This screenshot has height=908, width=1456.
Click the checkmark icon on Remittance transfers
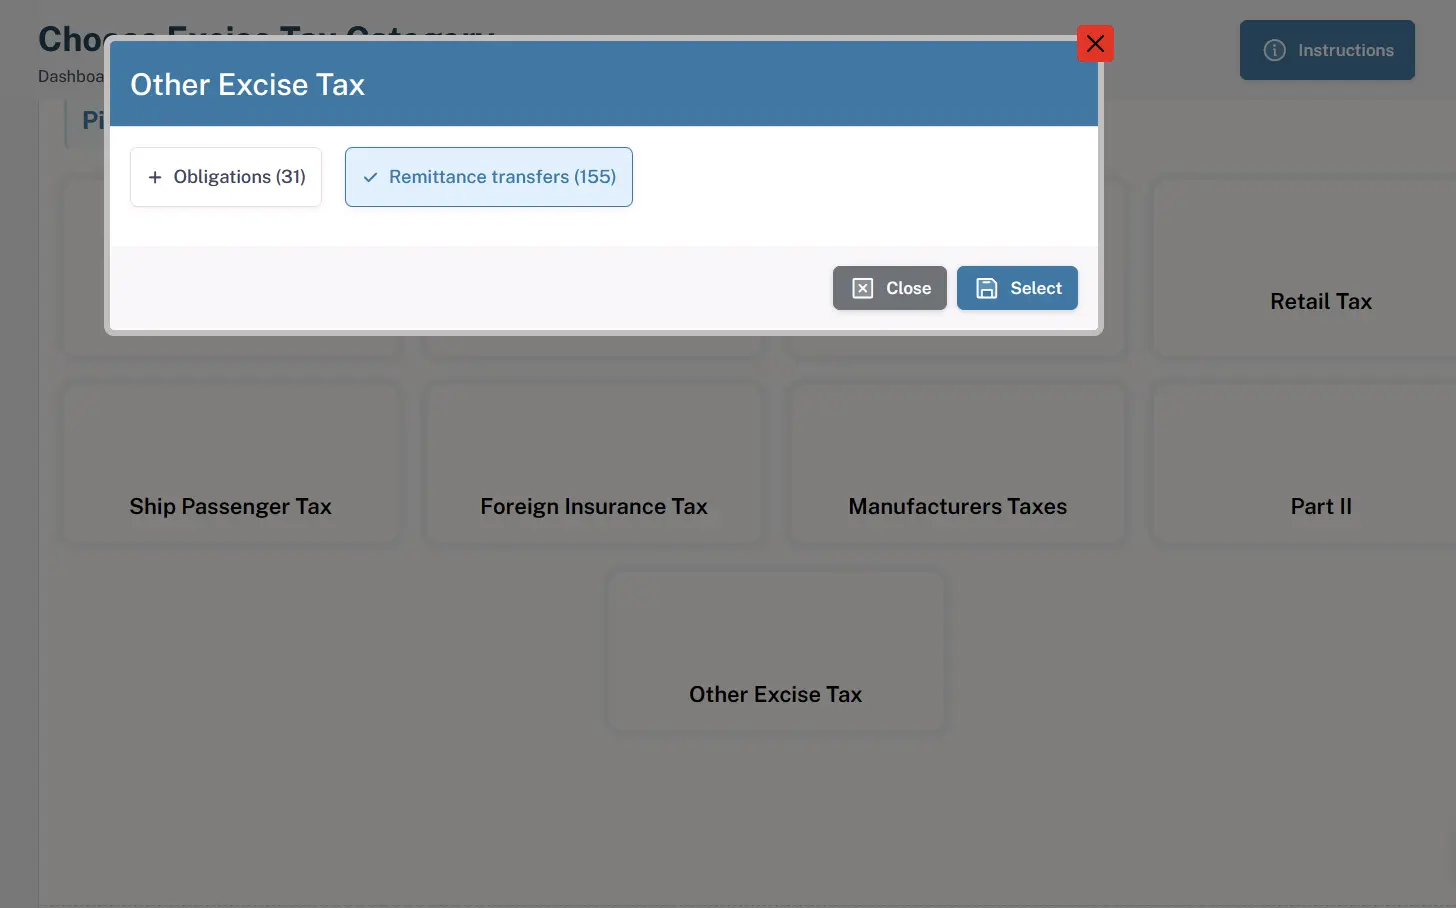pos(370,177)
